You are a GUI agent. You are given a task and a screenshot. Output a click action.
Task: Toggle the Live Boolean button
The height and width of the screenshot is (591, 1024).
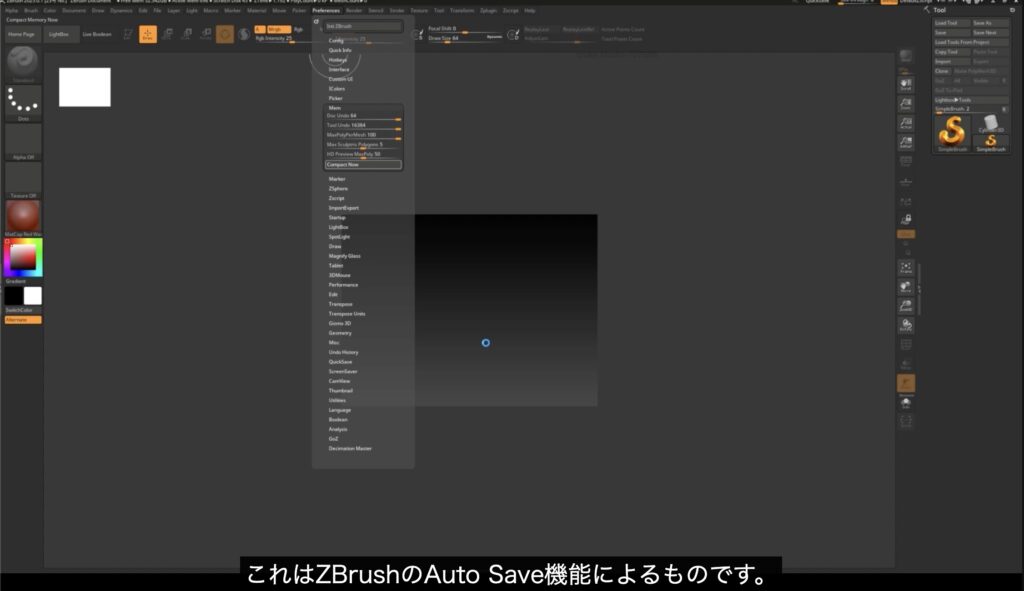point(97,34)
